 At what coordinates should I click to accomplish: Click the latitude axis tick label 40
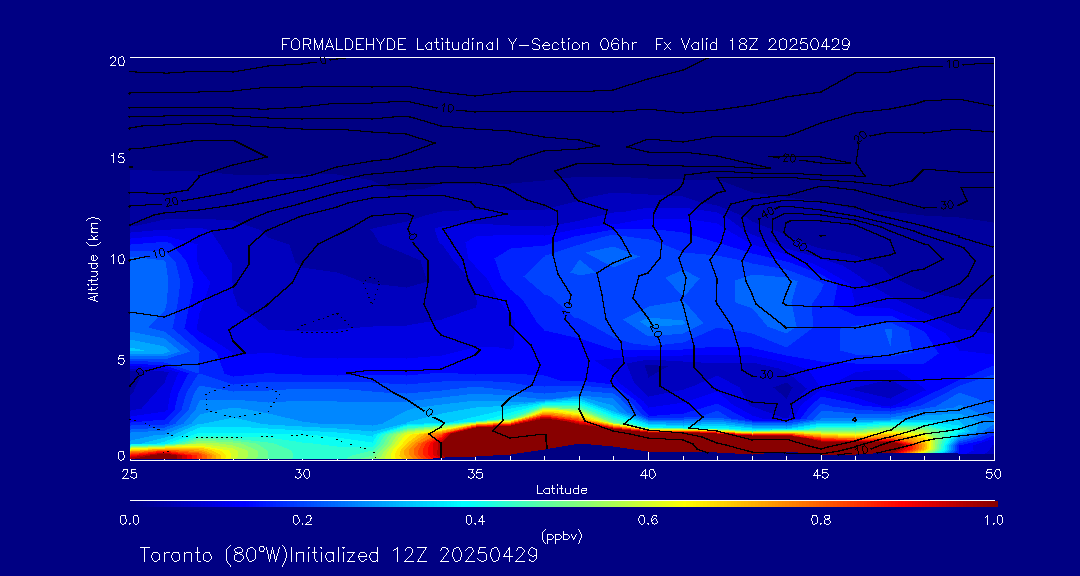coord(647,474)
